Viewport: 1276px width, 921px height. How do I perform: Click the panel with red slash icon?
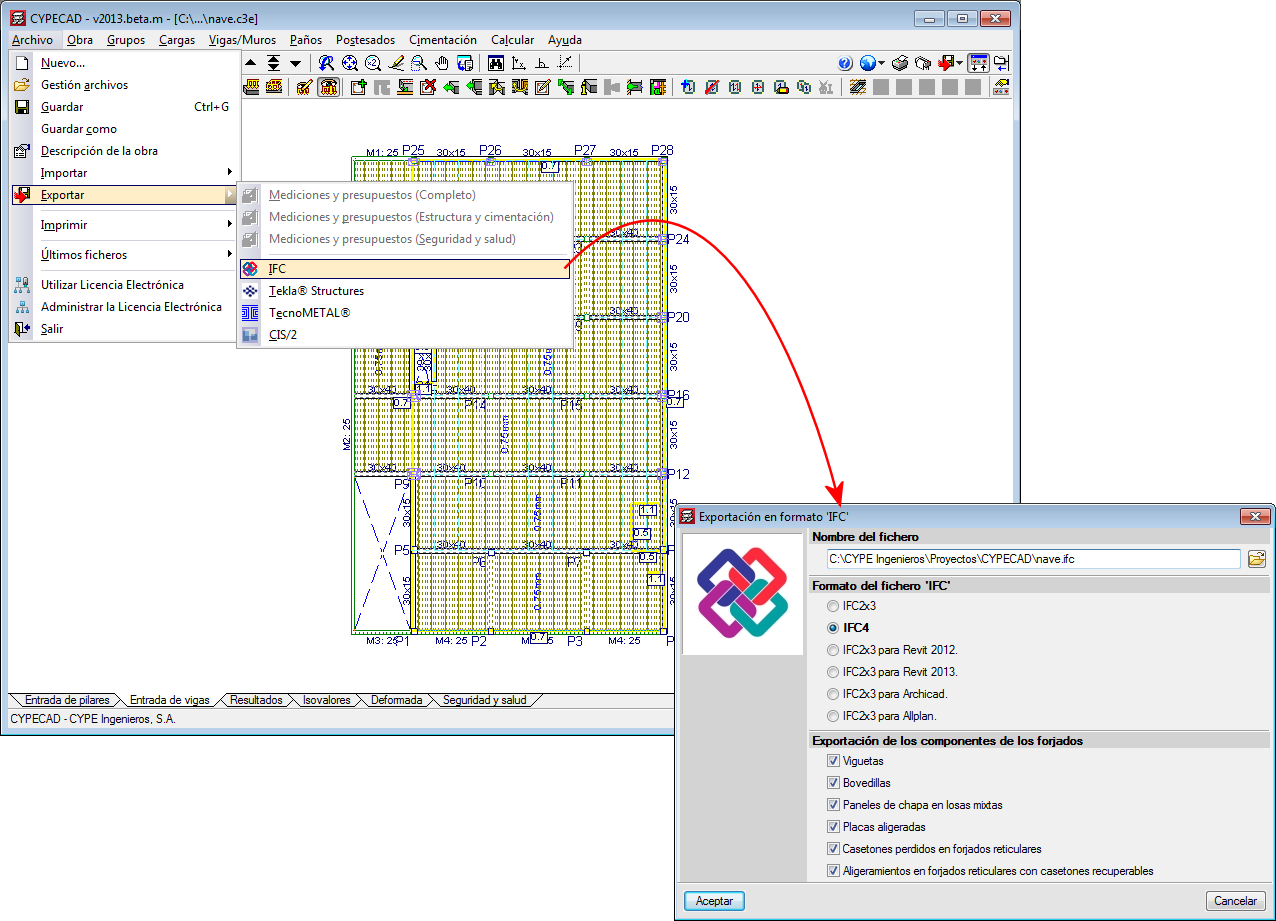[712, 87]
